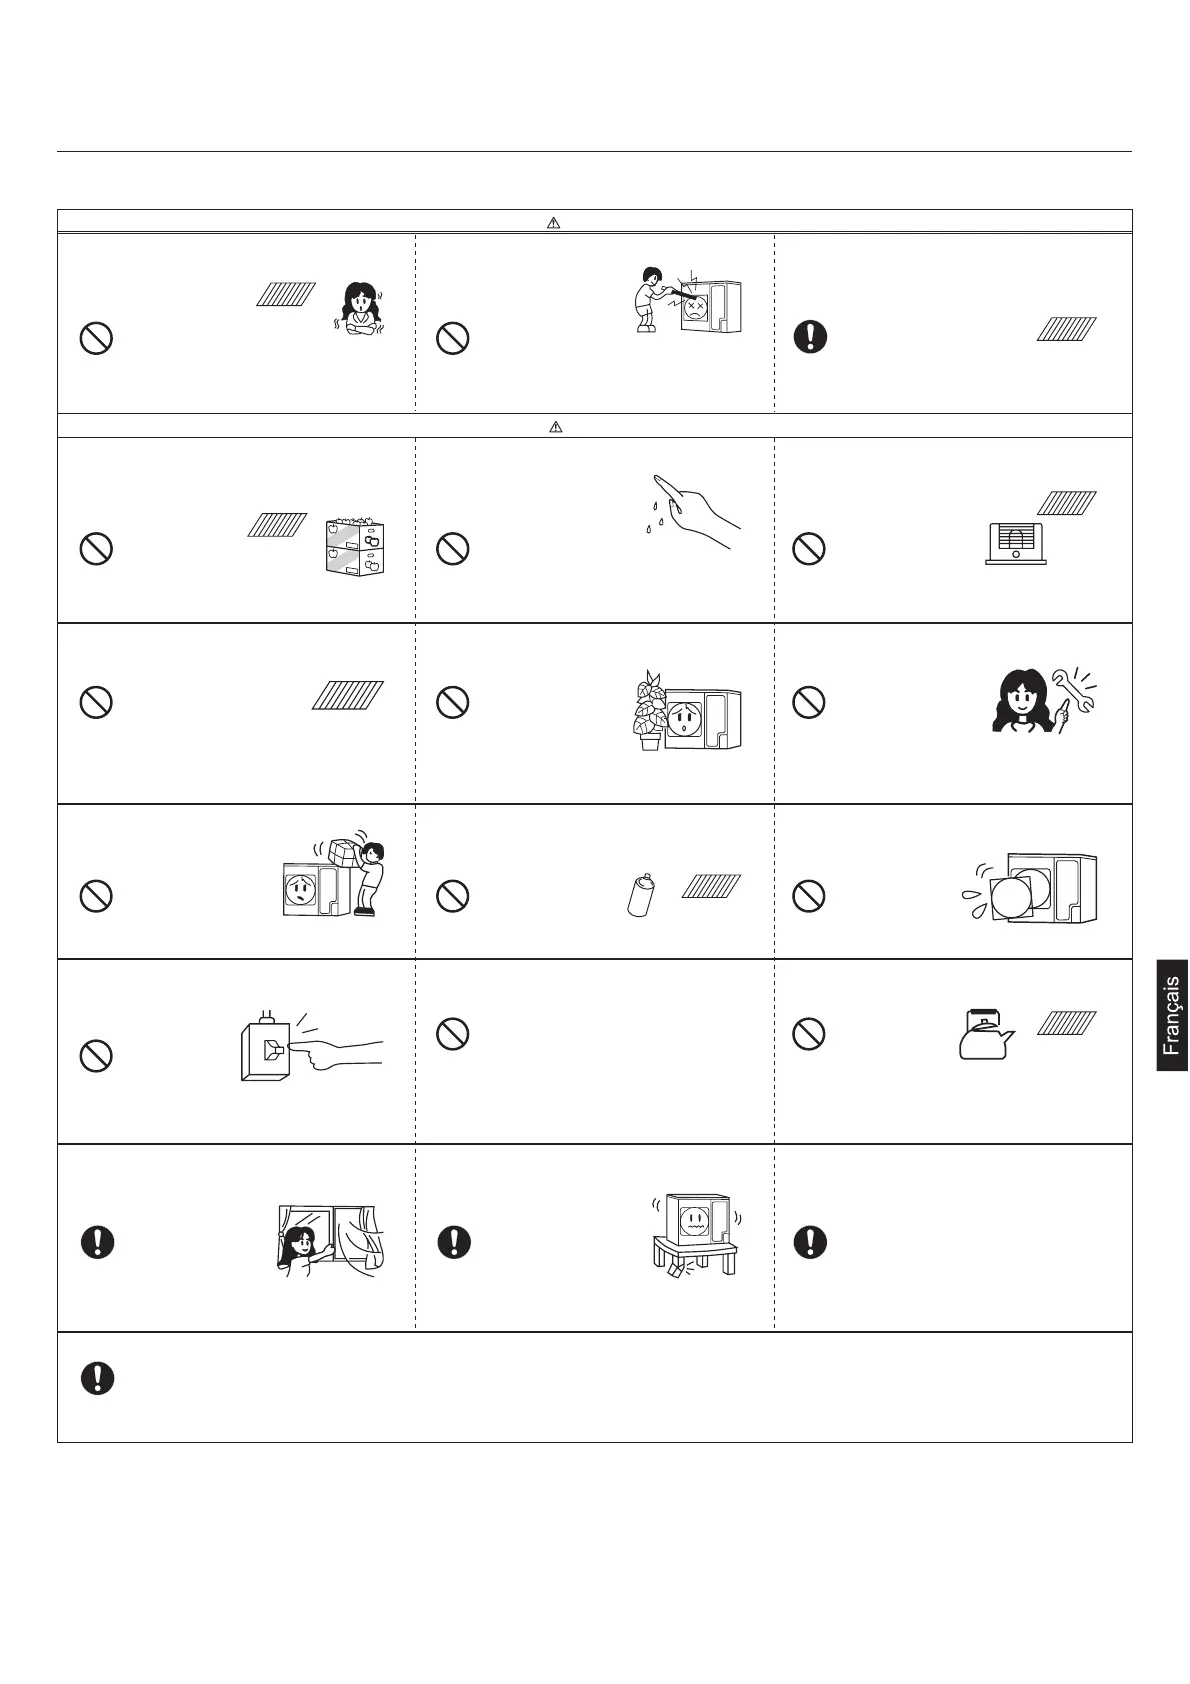Click the prohibition sign beside the kettle
The width and height of the screenshot is (1190, 1684).
[x=809, y=1034]
